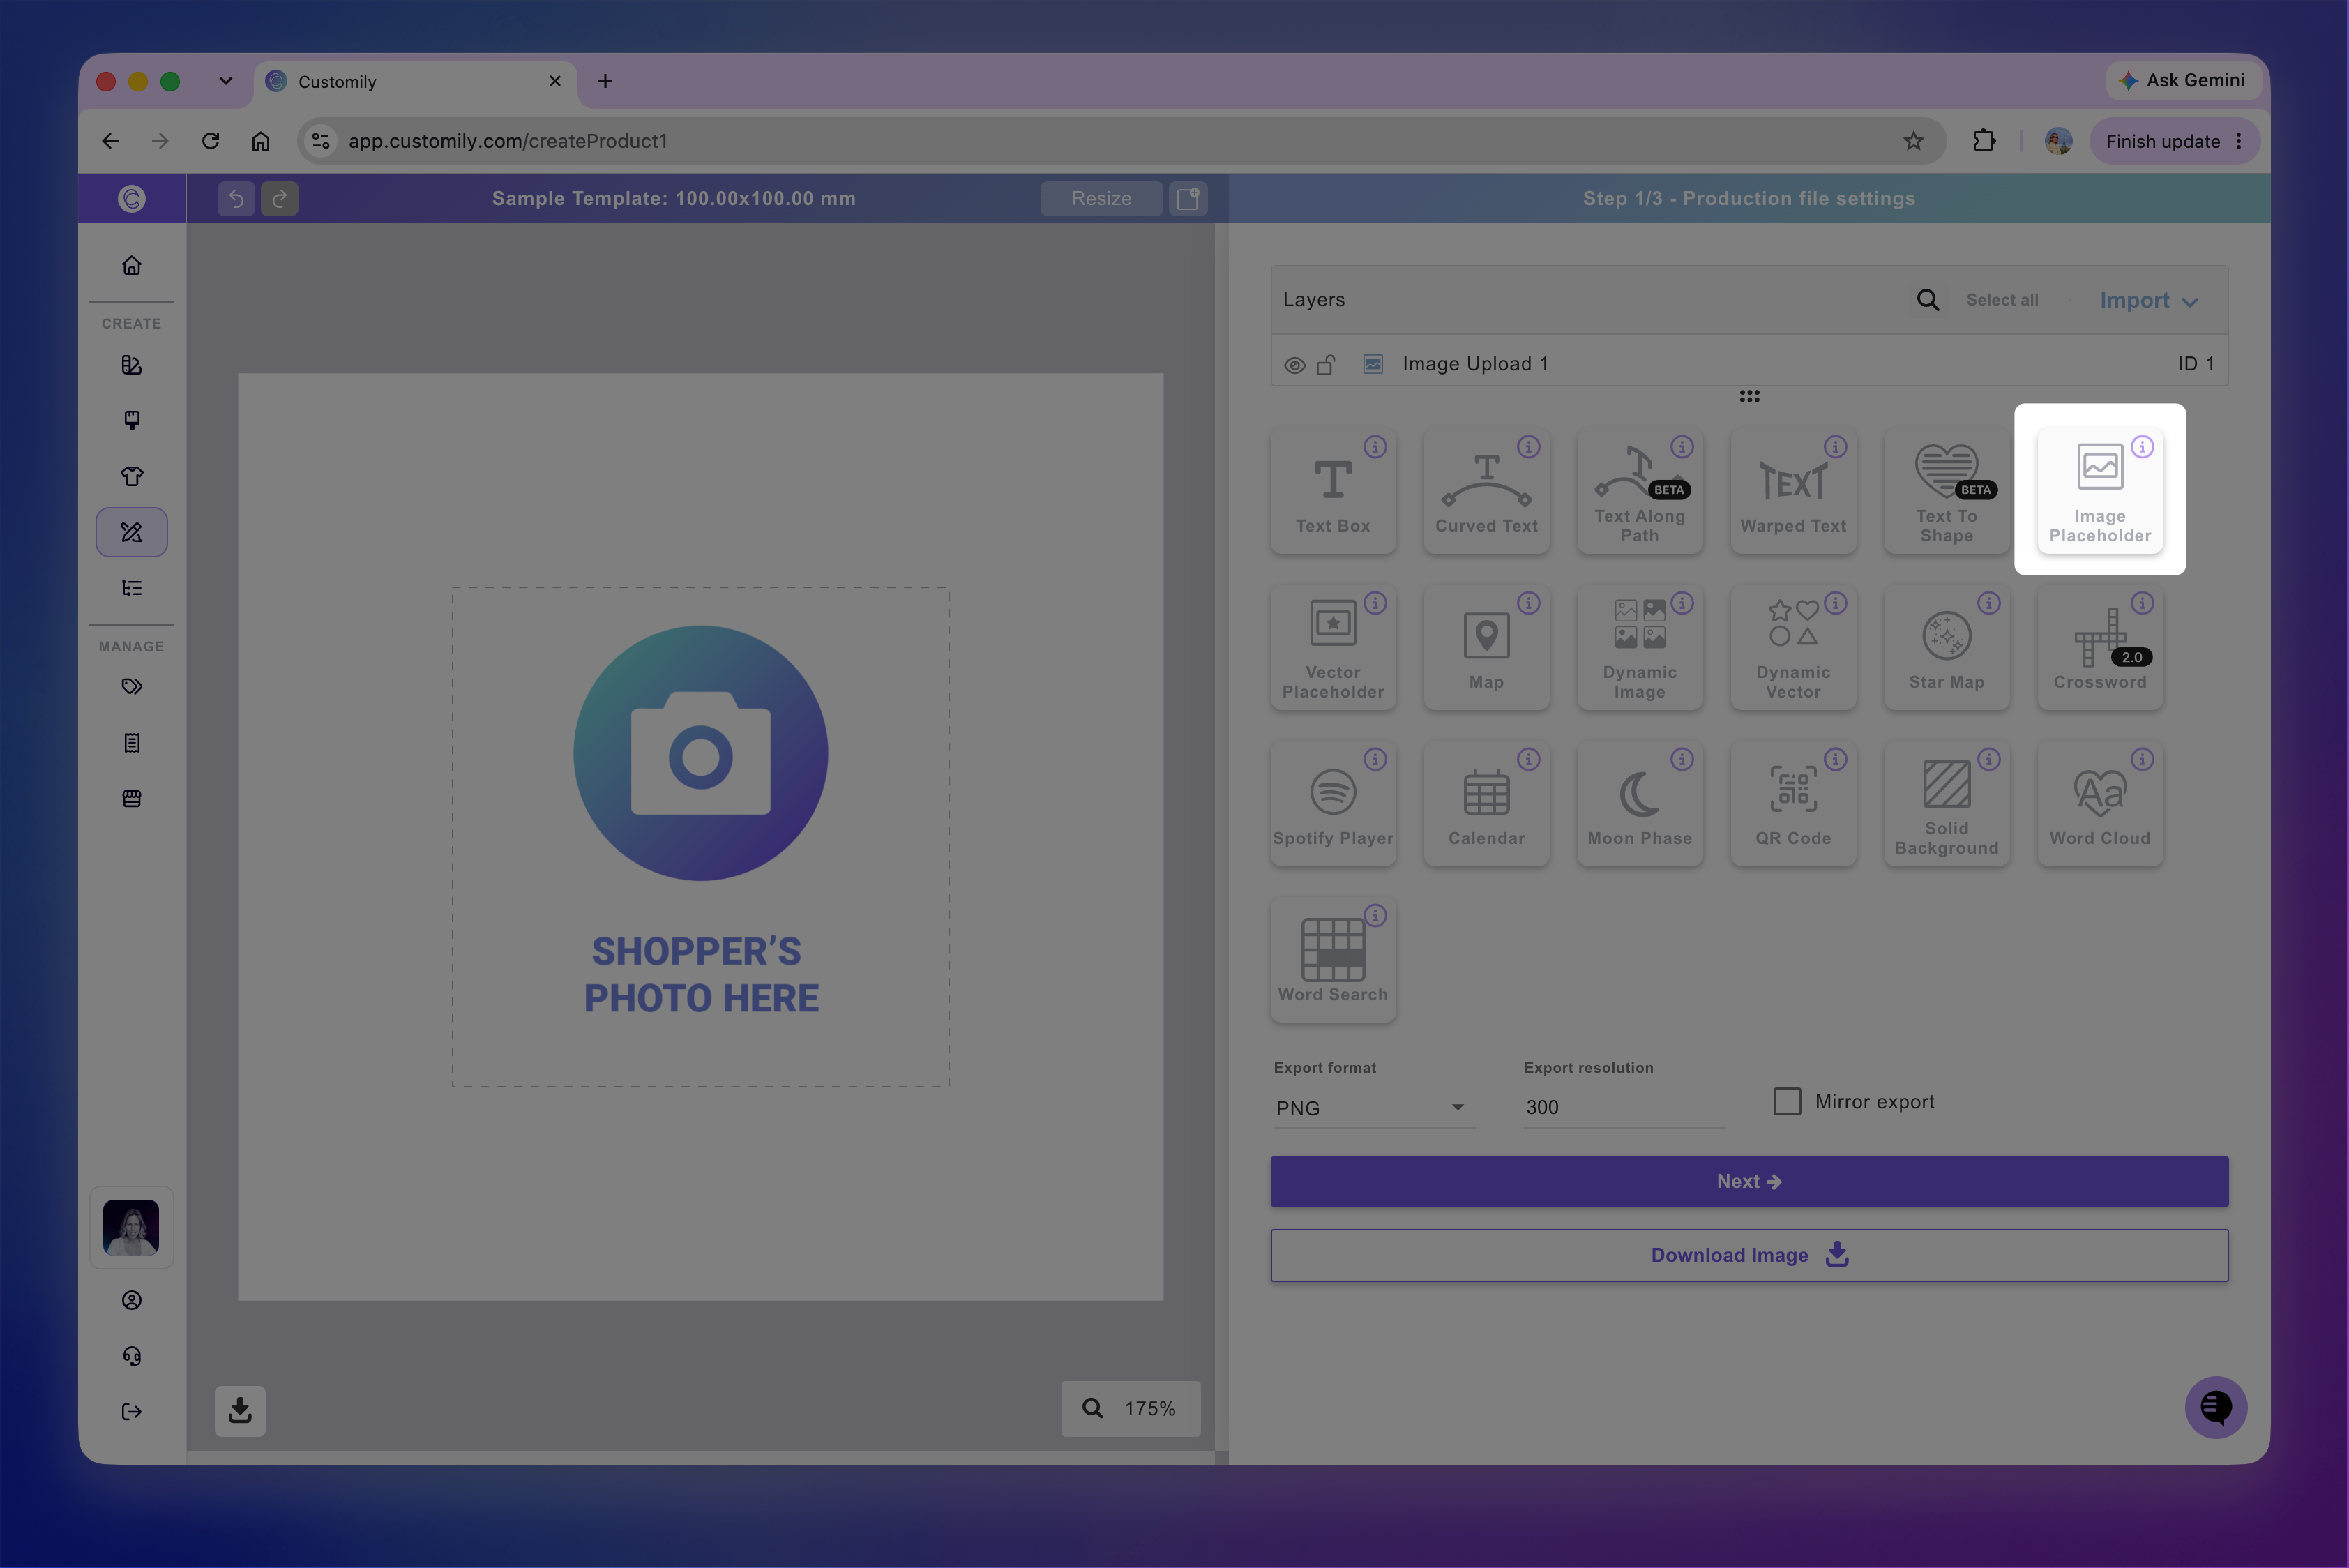2349x1568 pixels.
Task: Add a Spotify Player element
Action: pos(1333,803)
